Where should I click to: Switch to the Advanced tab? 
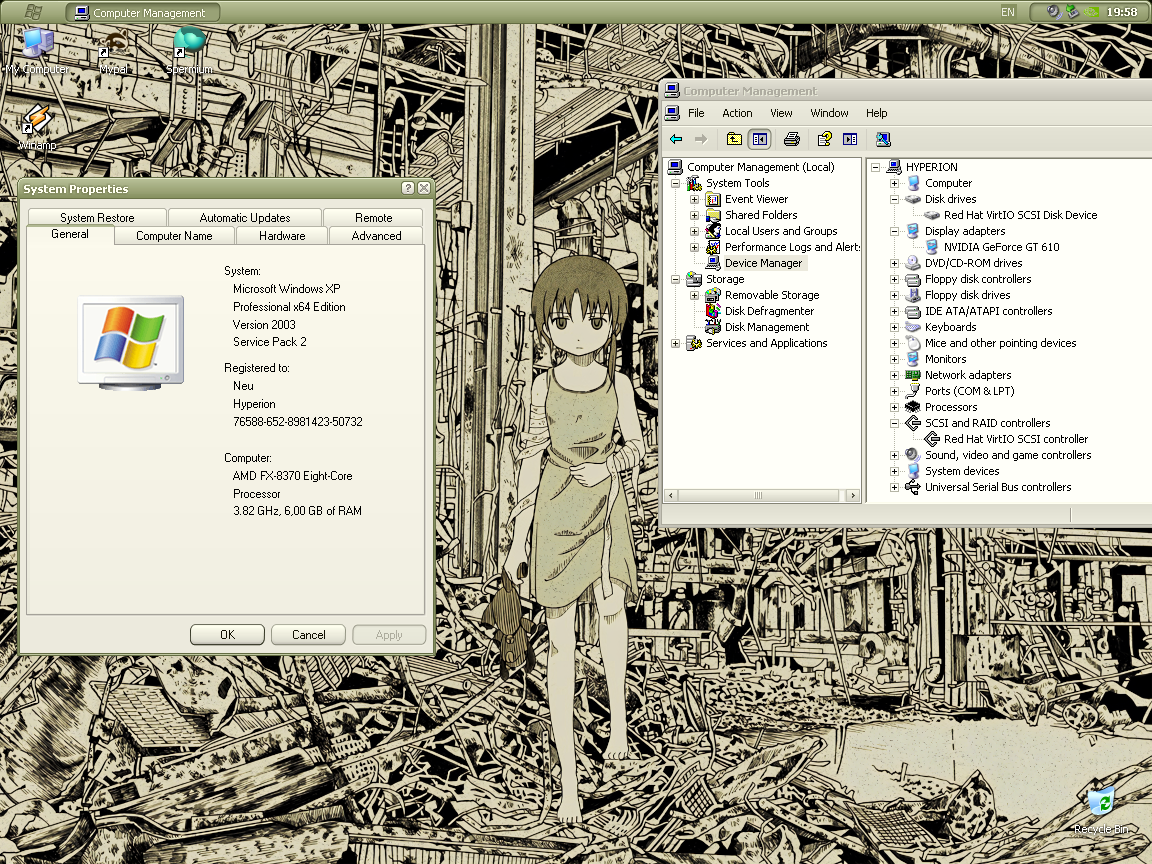(376, 236)
